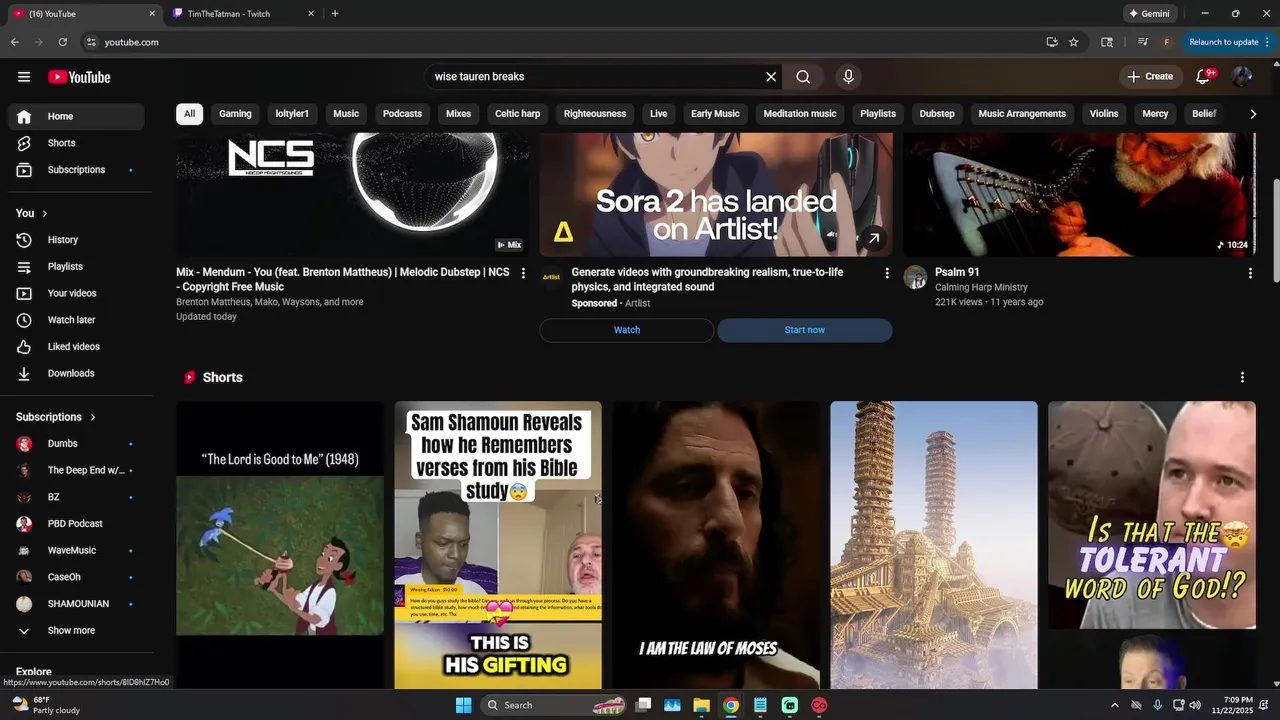This screenshot has width=1280, height=720.
Task: Open Liked videos list
Action: [76, 347]
